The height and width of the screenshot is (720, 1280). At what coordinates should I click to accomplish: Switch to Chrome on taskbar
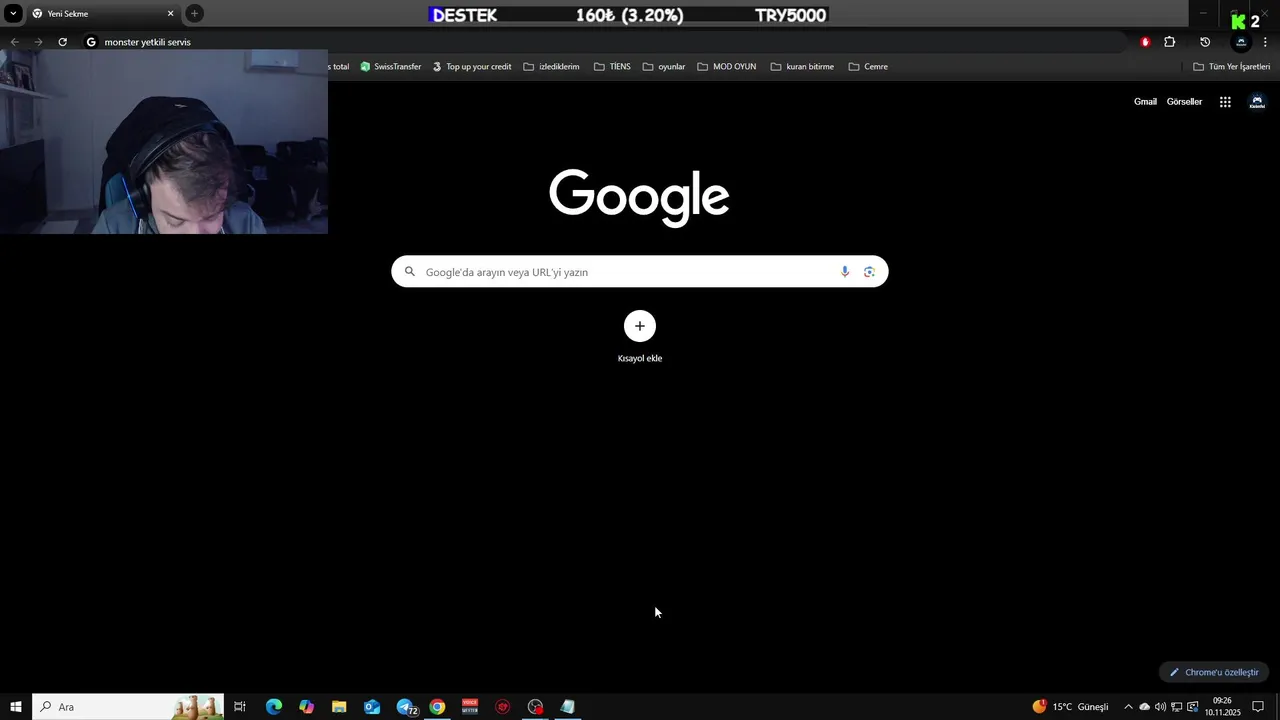pyautogui.click(x=437, y=707)
